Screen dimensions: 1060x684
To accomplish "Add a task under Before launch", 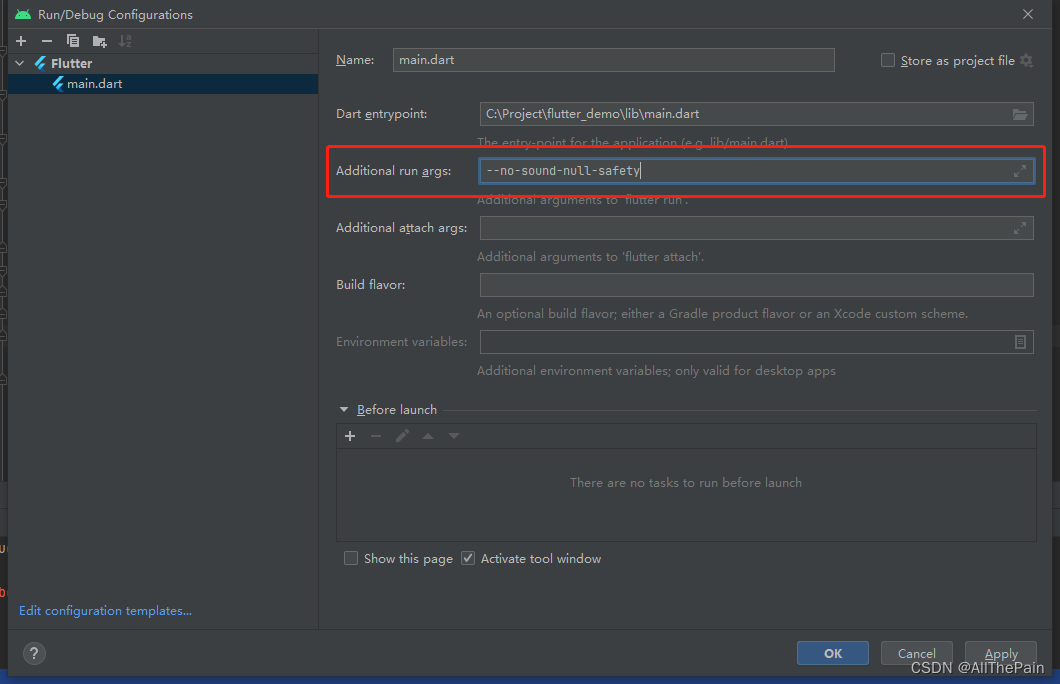I will (350, 436).
